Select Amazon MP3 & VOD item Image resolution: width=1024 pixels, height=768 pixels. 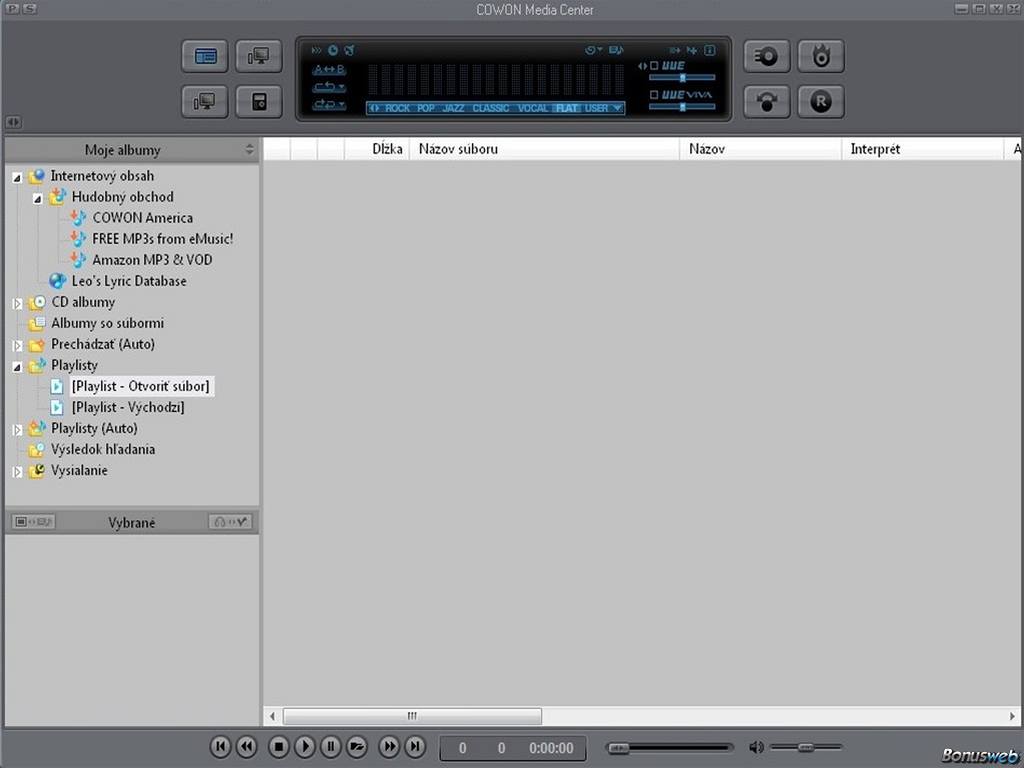(152, 260)
